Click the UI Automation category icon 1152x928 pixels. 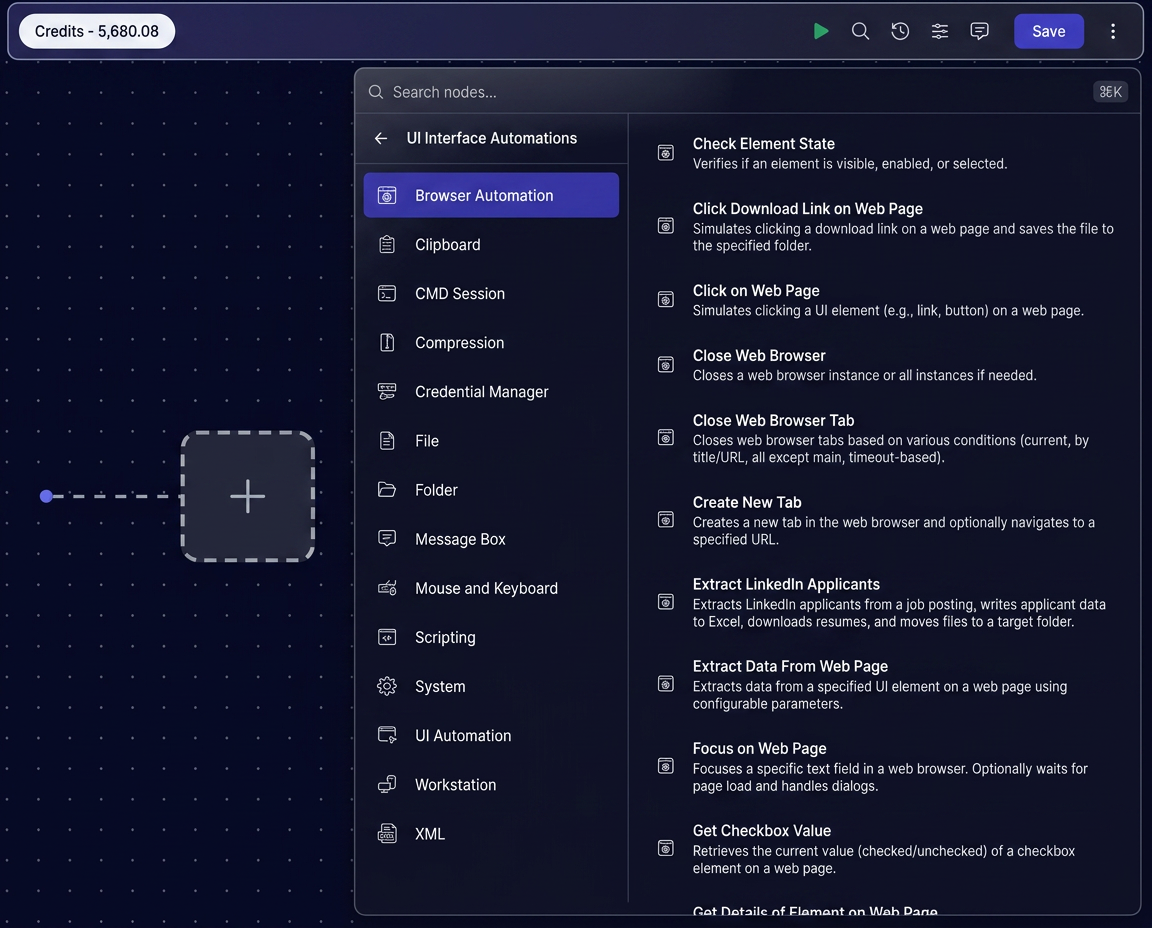click(387, 735)
